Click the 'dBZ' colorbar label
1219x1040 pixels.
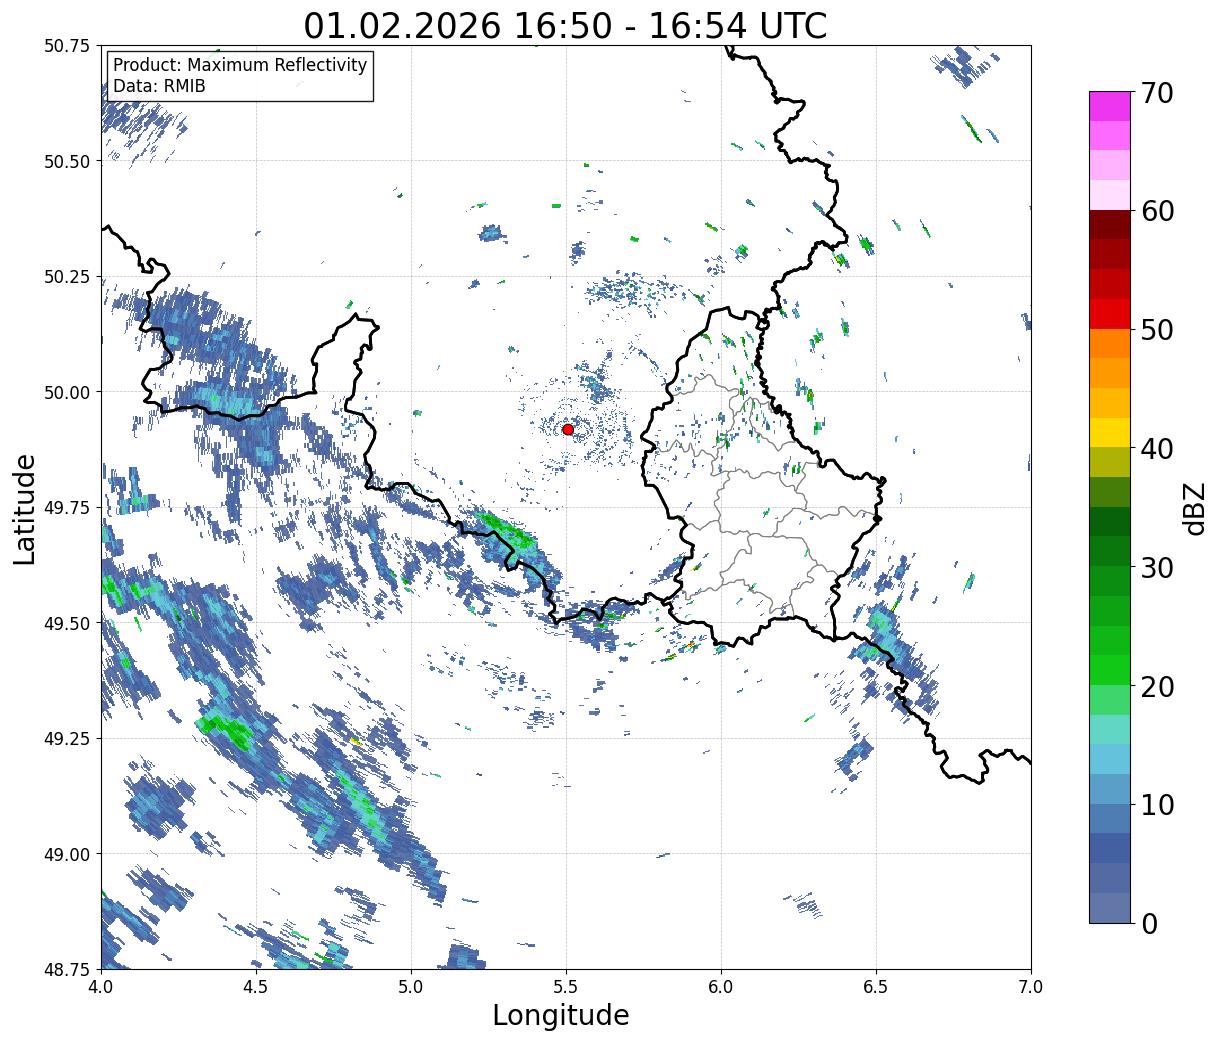[x=1194, y=508]
